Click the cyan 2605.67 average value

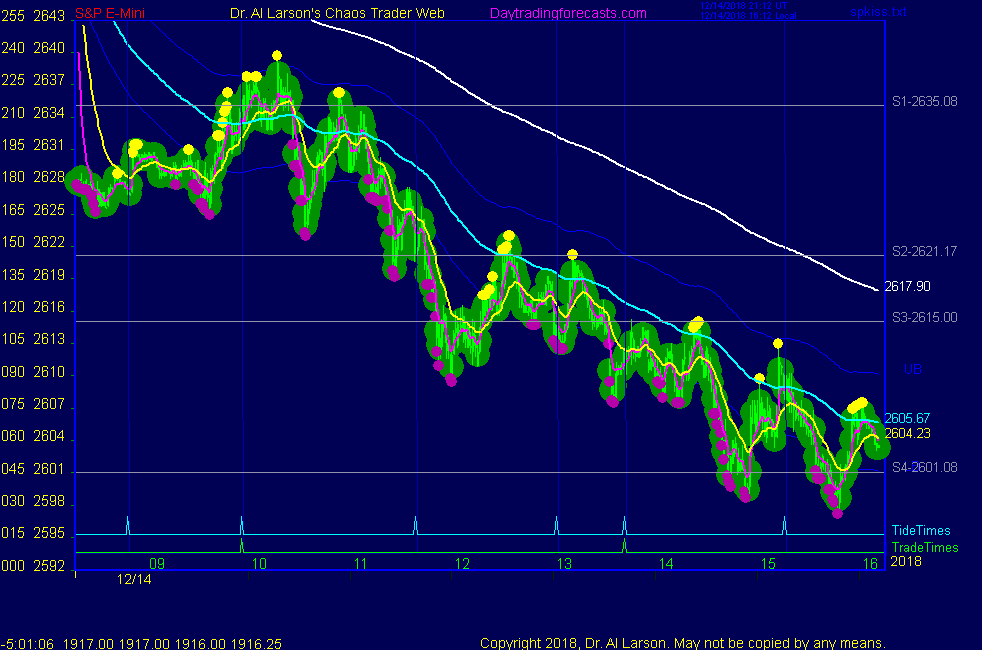click(x=907, y=418)
